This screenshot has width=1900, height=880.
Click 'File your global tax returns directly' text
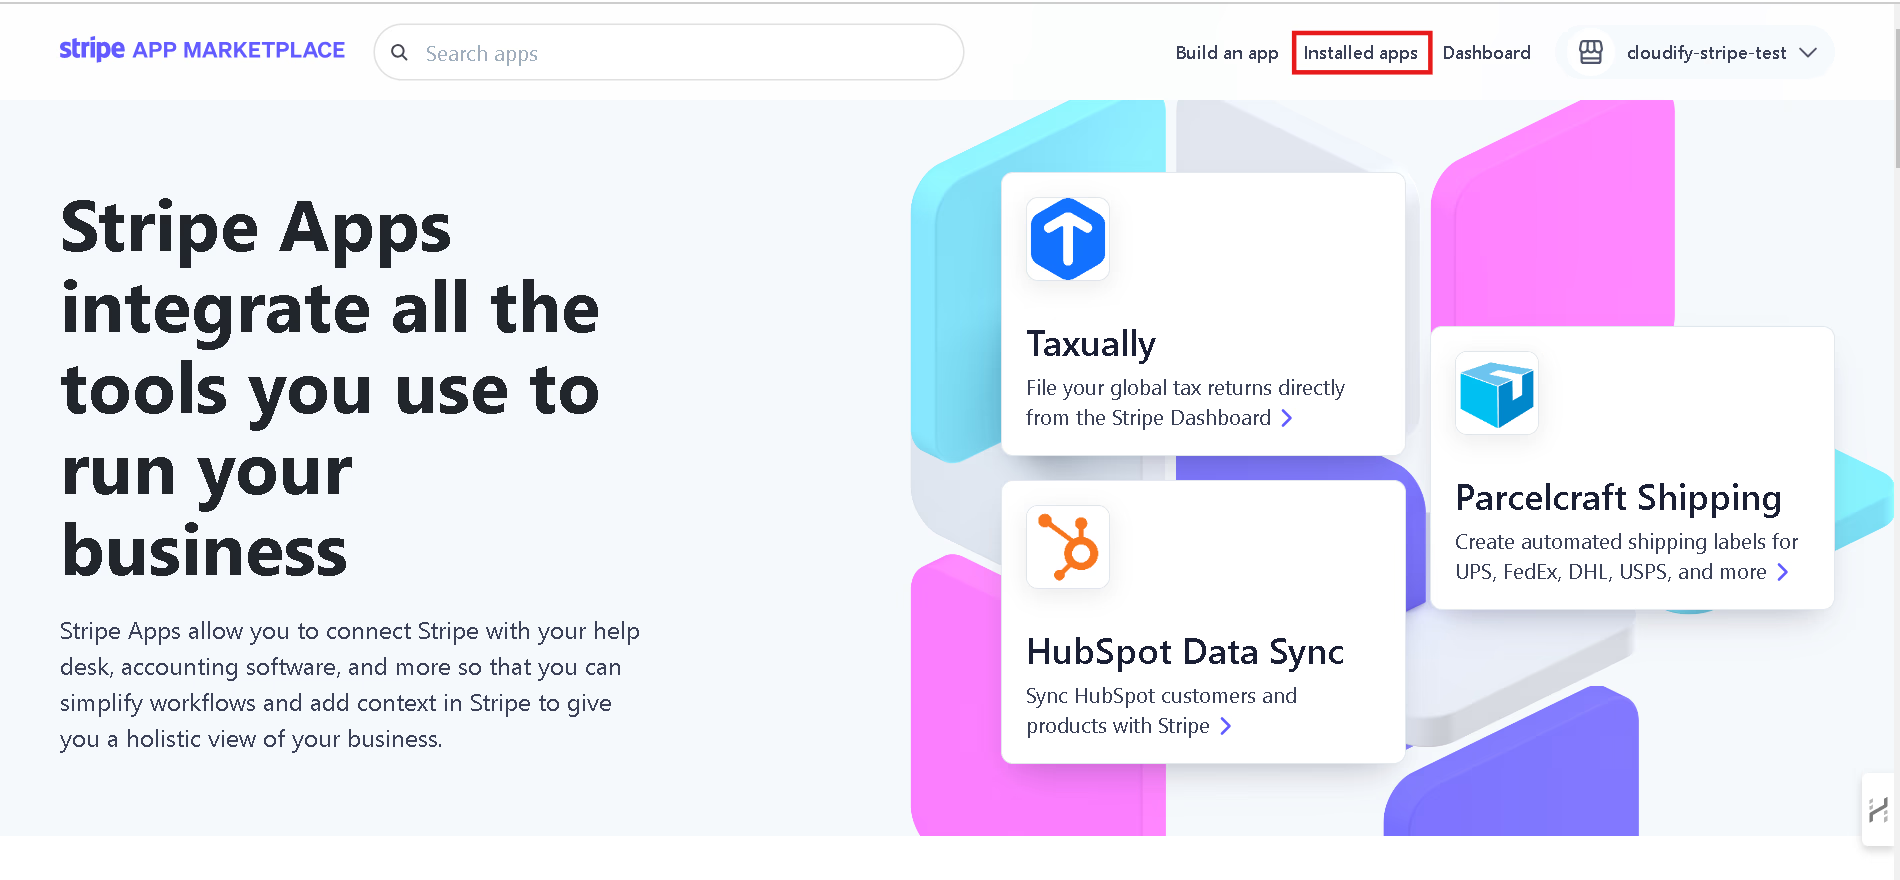point(1185,388)
